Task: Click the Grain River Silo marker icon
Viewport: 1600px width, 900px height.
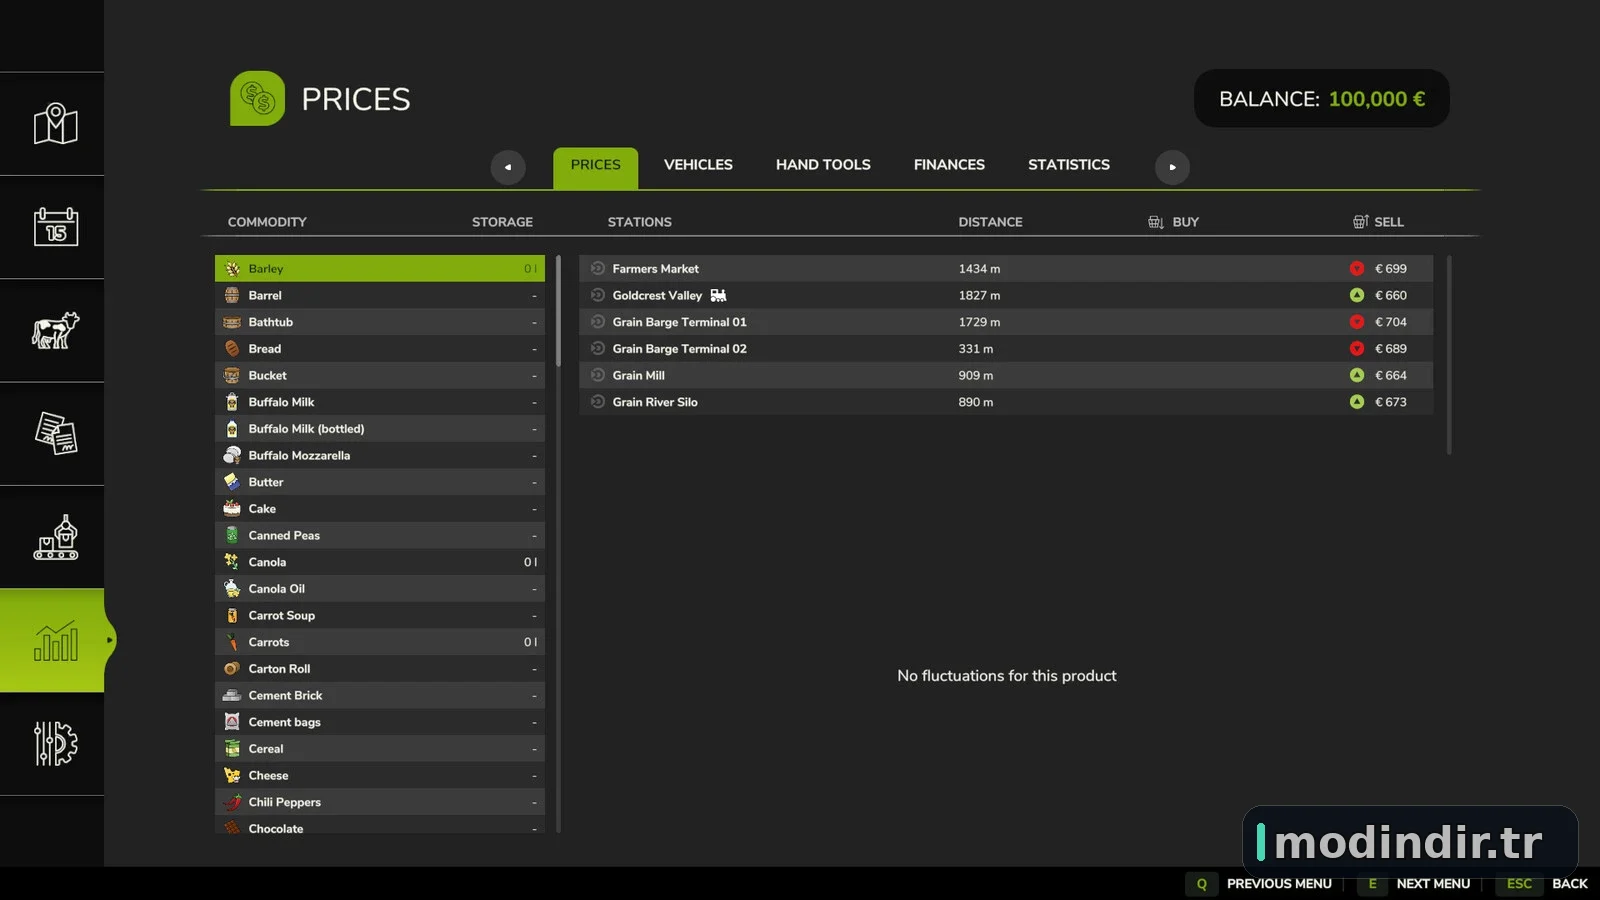Action: (598, 402)
